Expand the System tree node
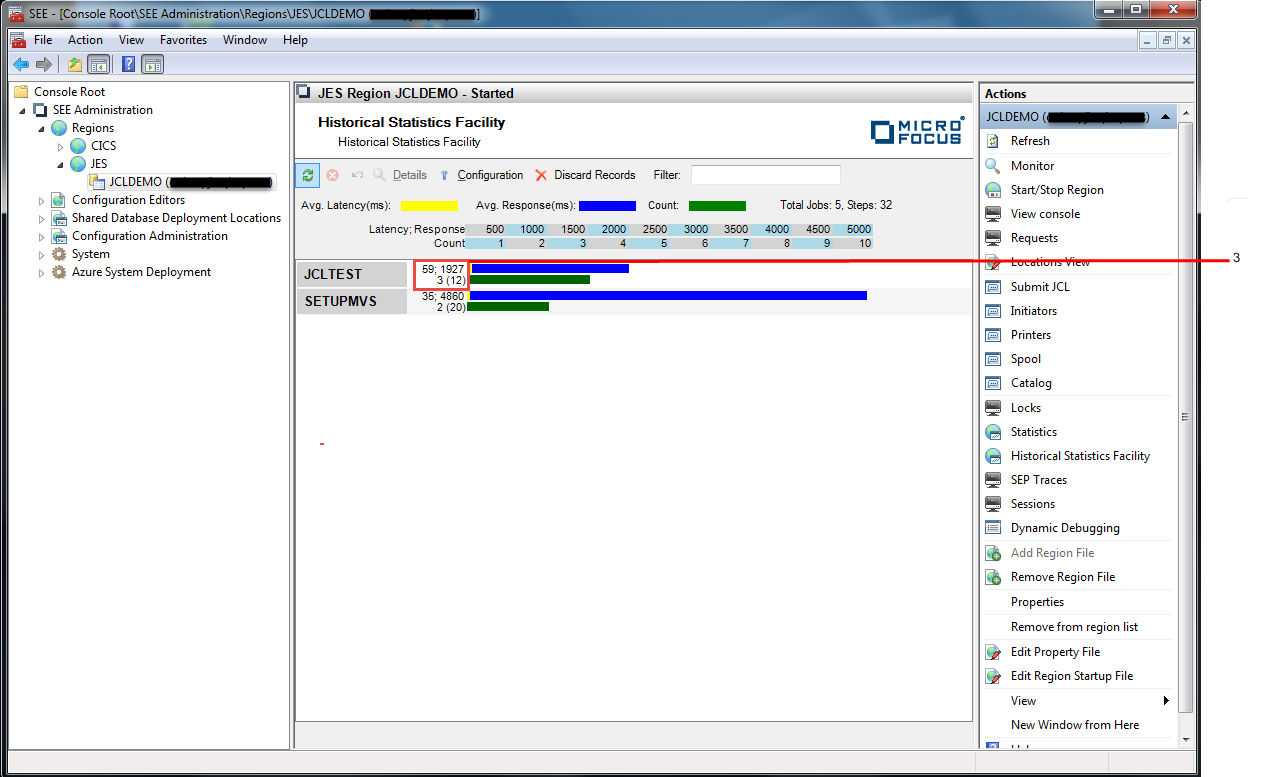This screenshot has height=777, width=1288. click(42, 255)
